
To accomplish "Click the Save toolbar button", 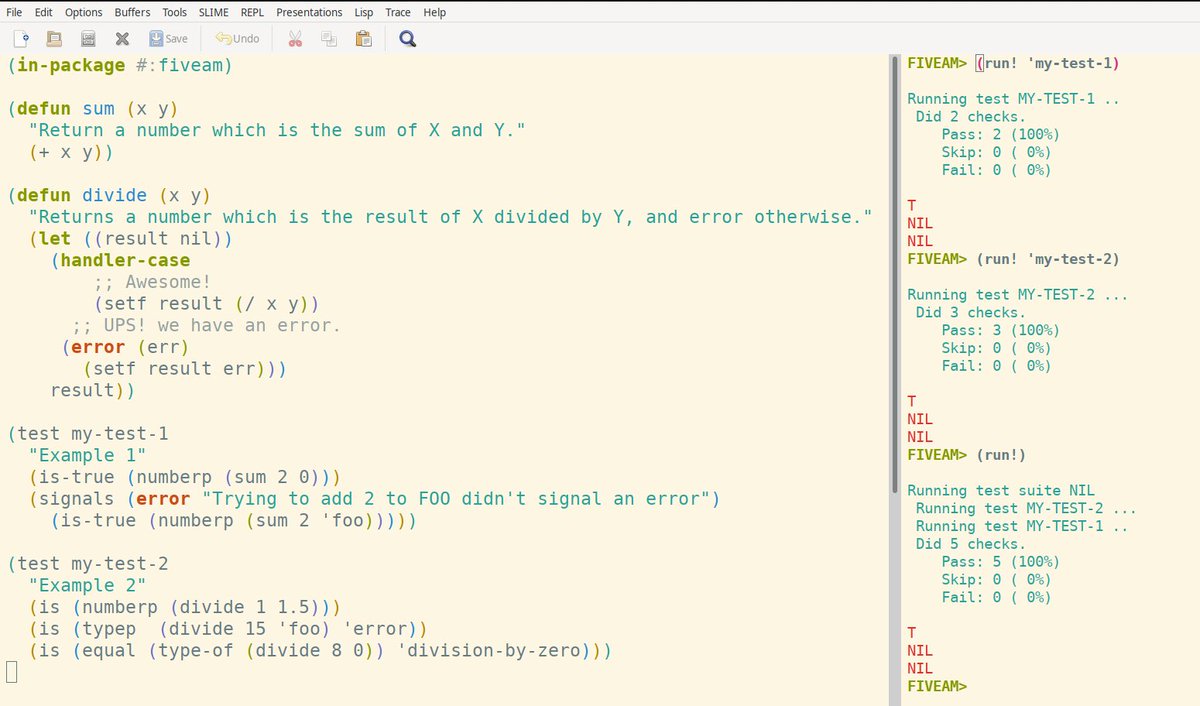I will click(168, 39).
